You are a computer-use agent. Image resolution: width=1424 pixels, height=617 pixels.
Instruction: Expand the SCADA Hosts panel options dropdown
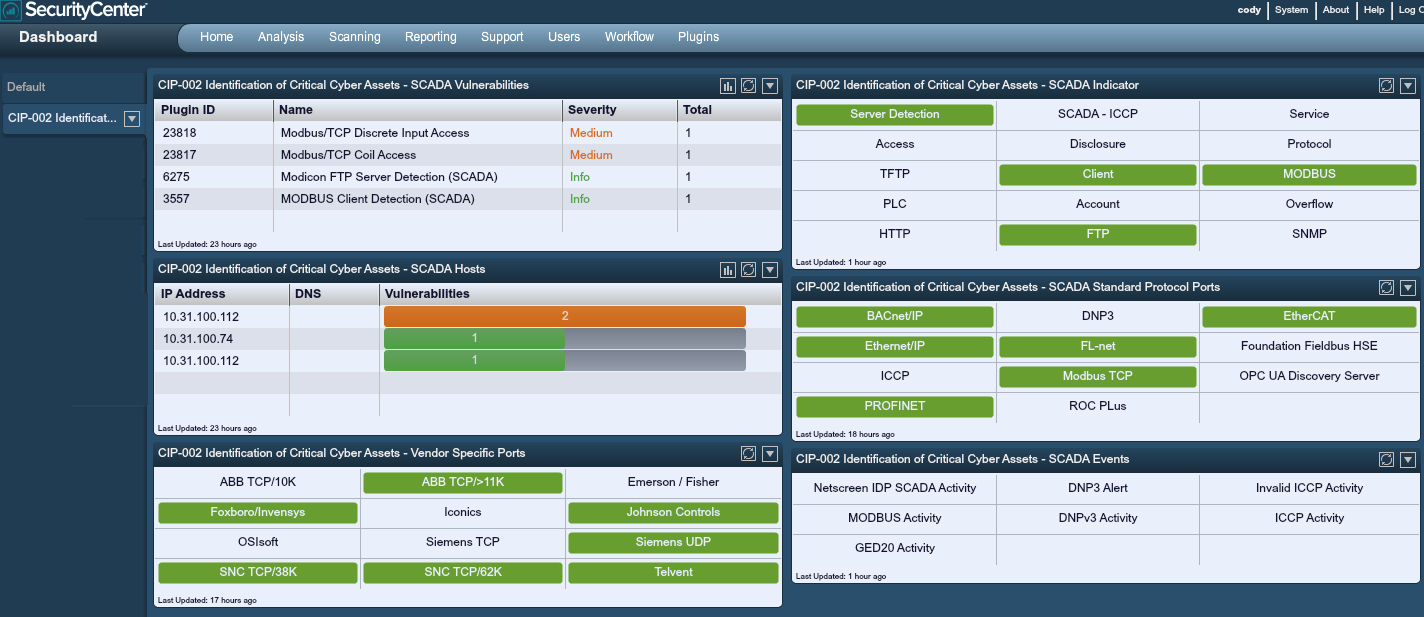[x=770, y=270]
